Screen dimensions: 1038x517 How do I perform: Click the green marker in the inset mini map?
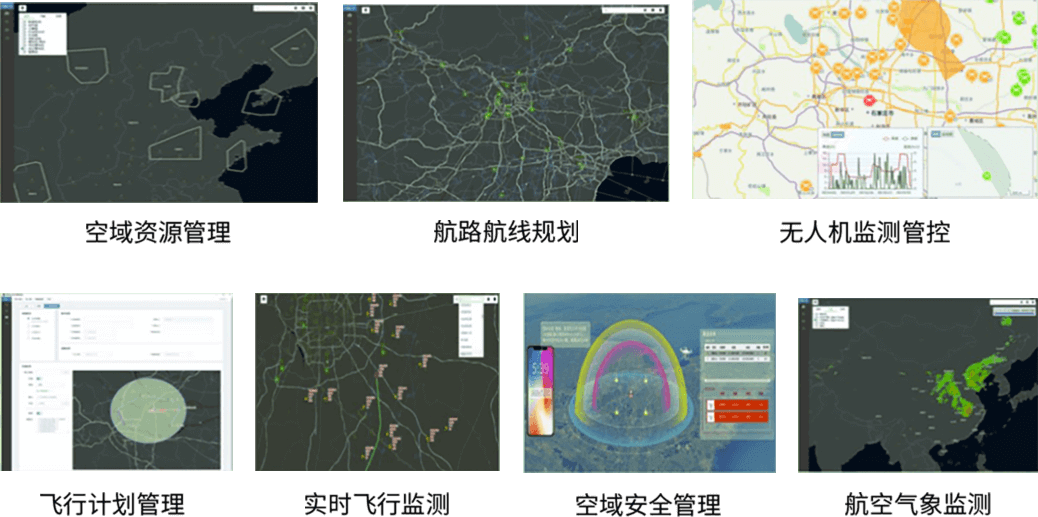pyautogui.click(x=987, y=176)
